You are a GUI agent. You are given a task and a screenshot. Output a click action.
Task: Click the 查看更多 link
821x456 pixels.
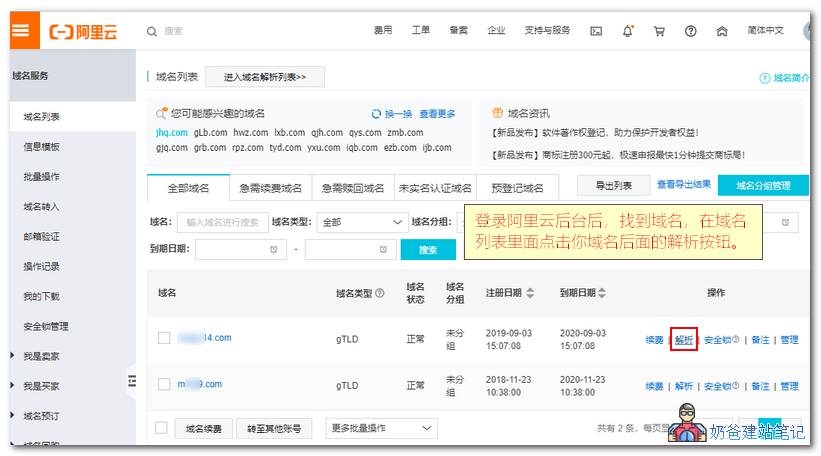point(437,114)
